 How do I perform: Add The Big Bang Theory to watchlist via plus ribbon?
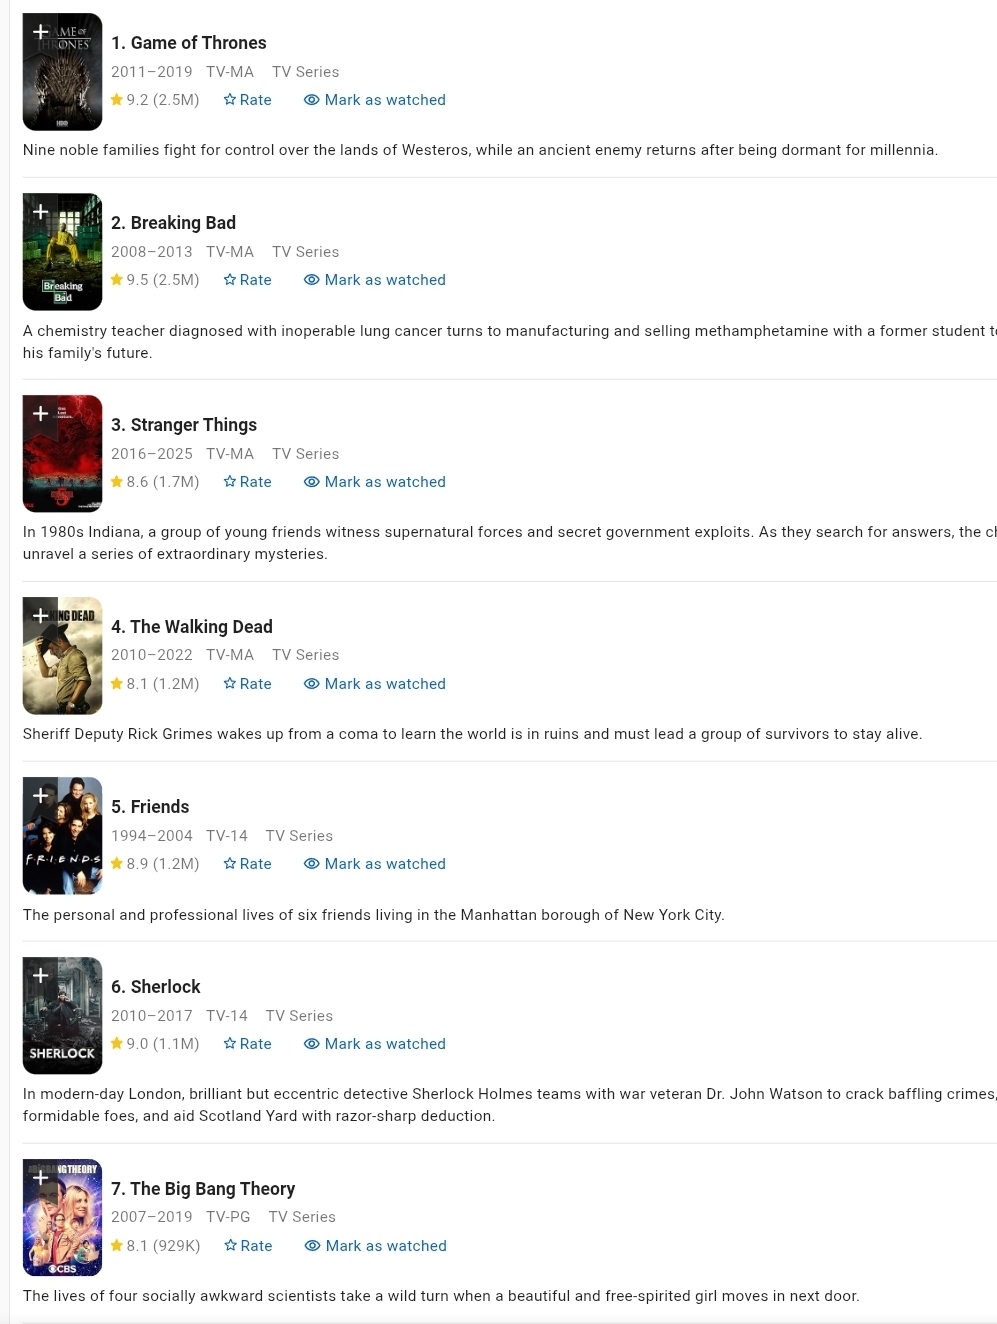(40, 1178)
